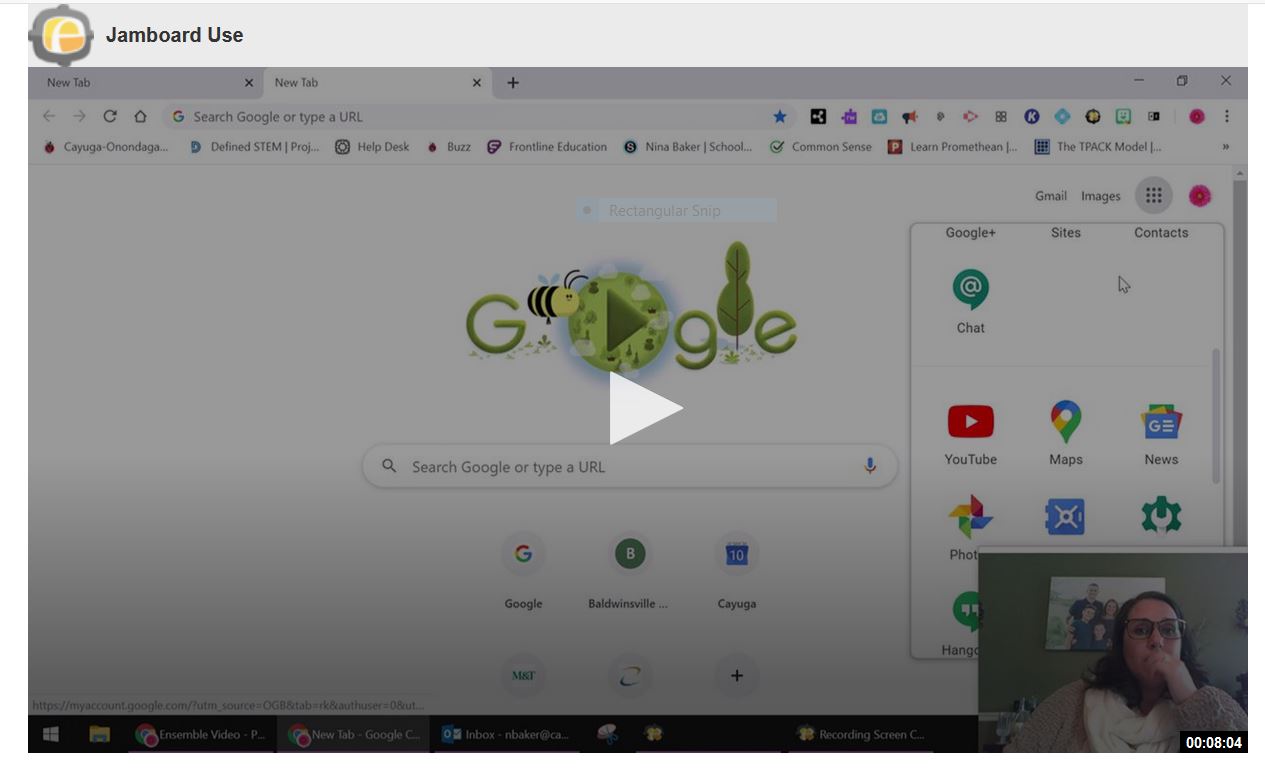Open the Baldwinsville shortcut tile

click(x=629, y=572)
